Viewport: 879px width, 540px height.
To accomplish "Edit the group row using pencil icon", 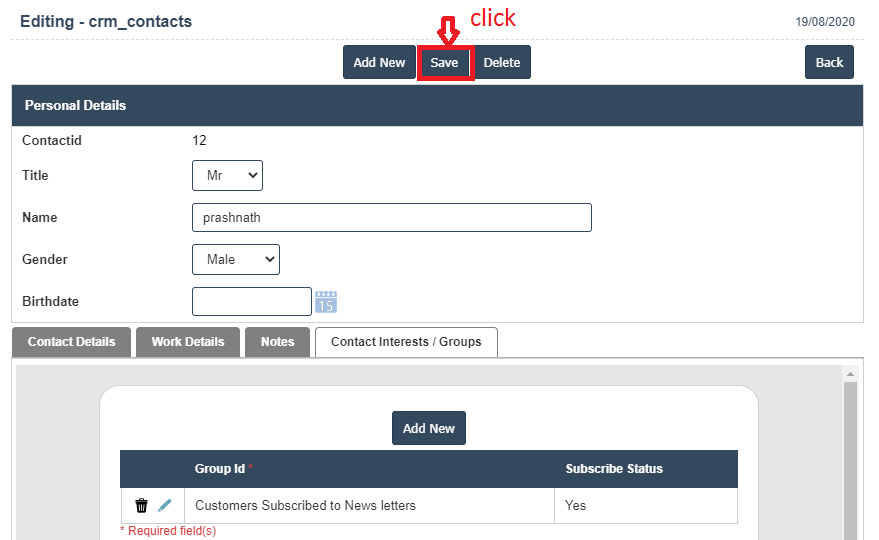I will (x=165, y=506).
